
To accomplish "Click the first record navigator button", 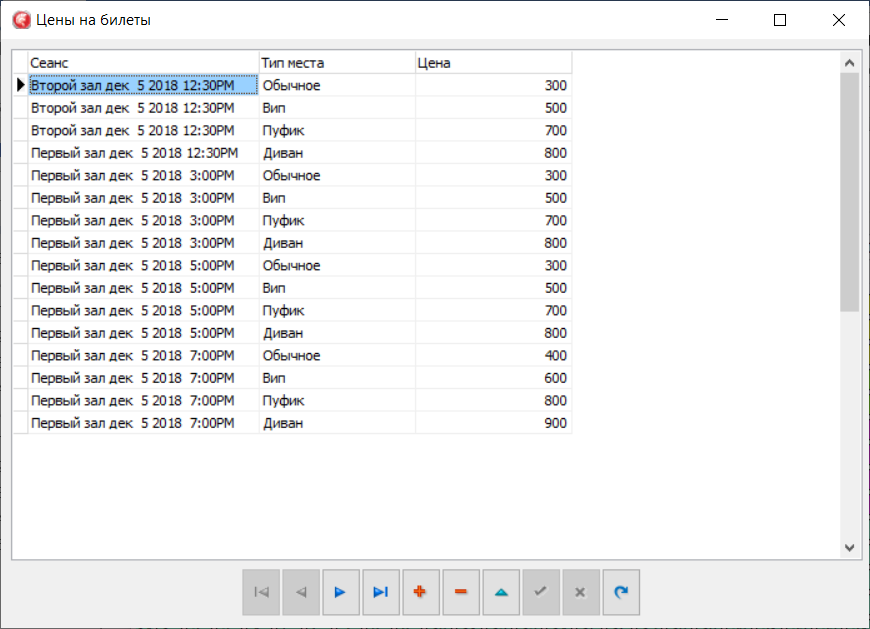I will coord(261,592).
